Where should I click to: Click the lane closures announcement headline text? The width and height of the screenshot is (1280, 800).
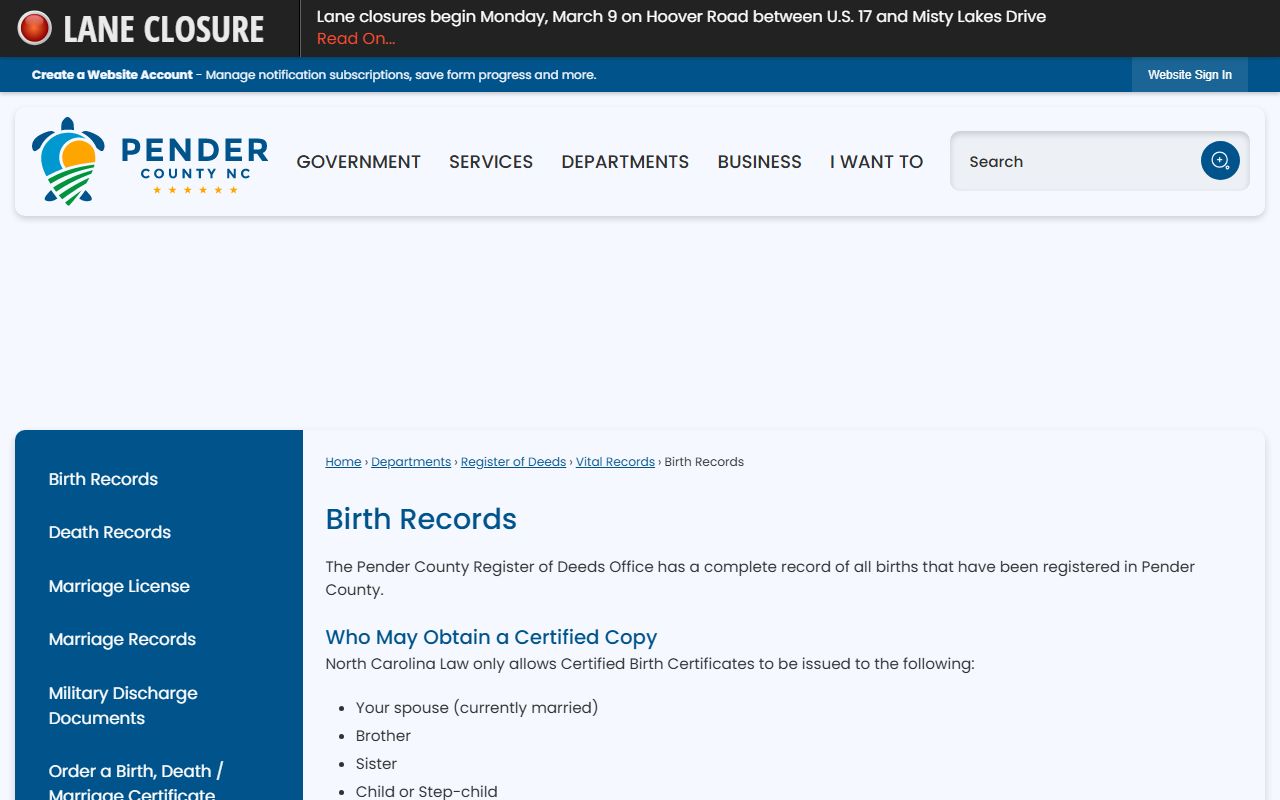681,16
